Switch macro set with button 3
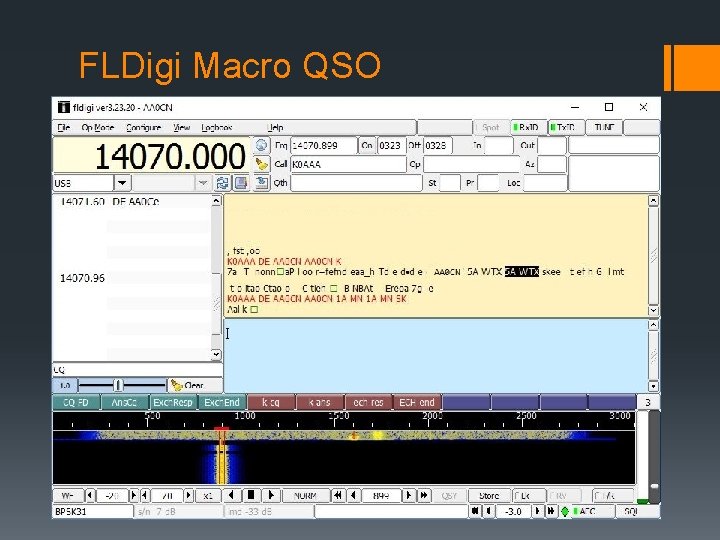The height and width of the screenshot is (540, 720). point(647,403)
